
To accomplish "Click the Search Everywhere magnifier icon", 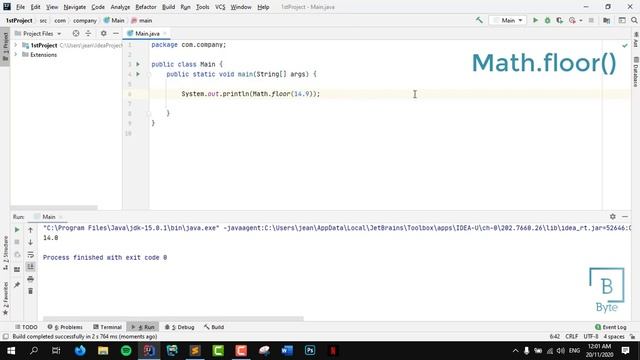I will pyautogui.click(x=634, y=20).
